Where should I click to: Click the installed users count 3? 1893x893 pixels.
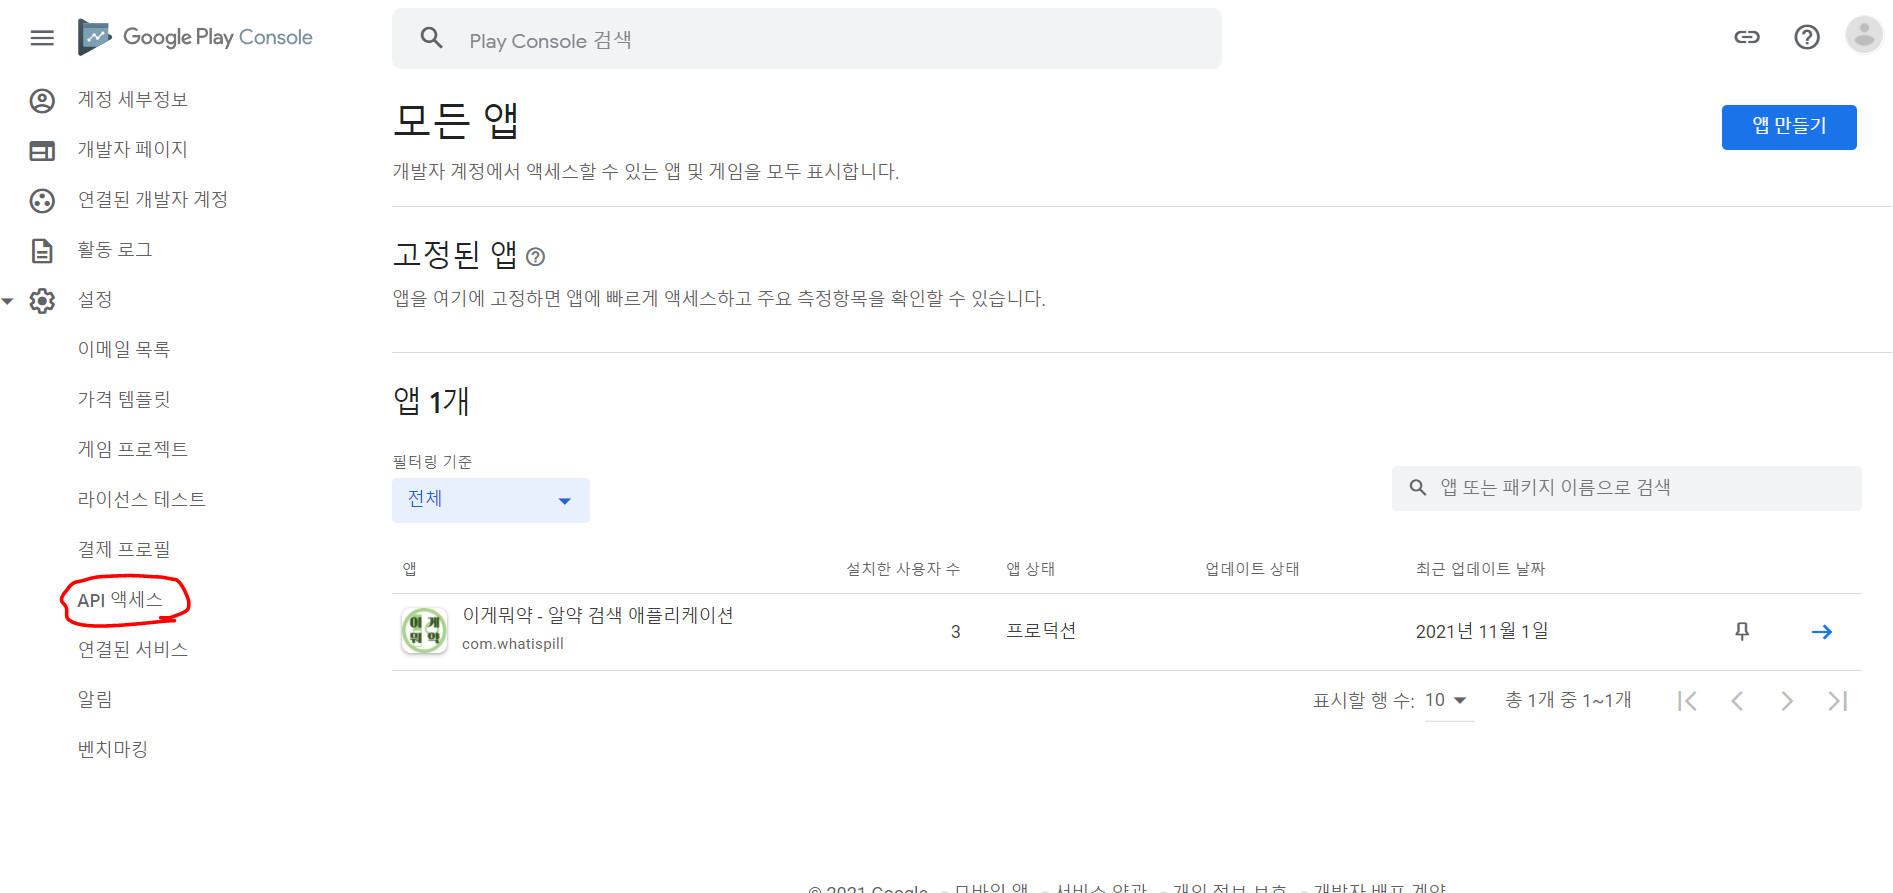956,632
